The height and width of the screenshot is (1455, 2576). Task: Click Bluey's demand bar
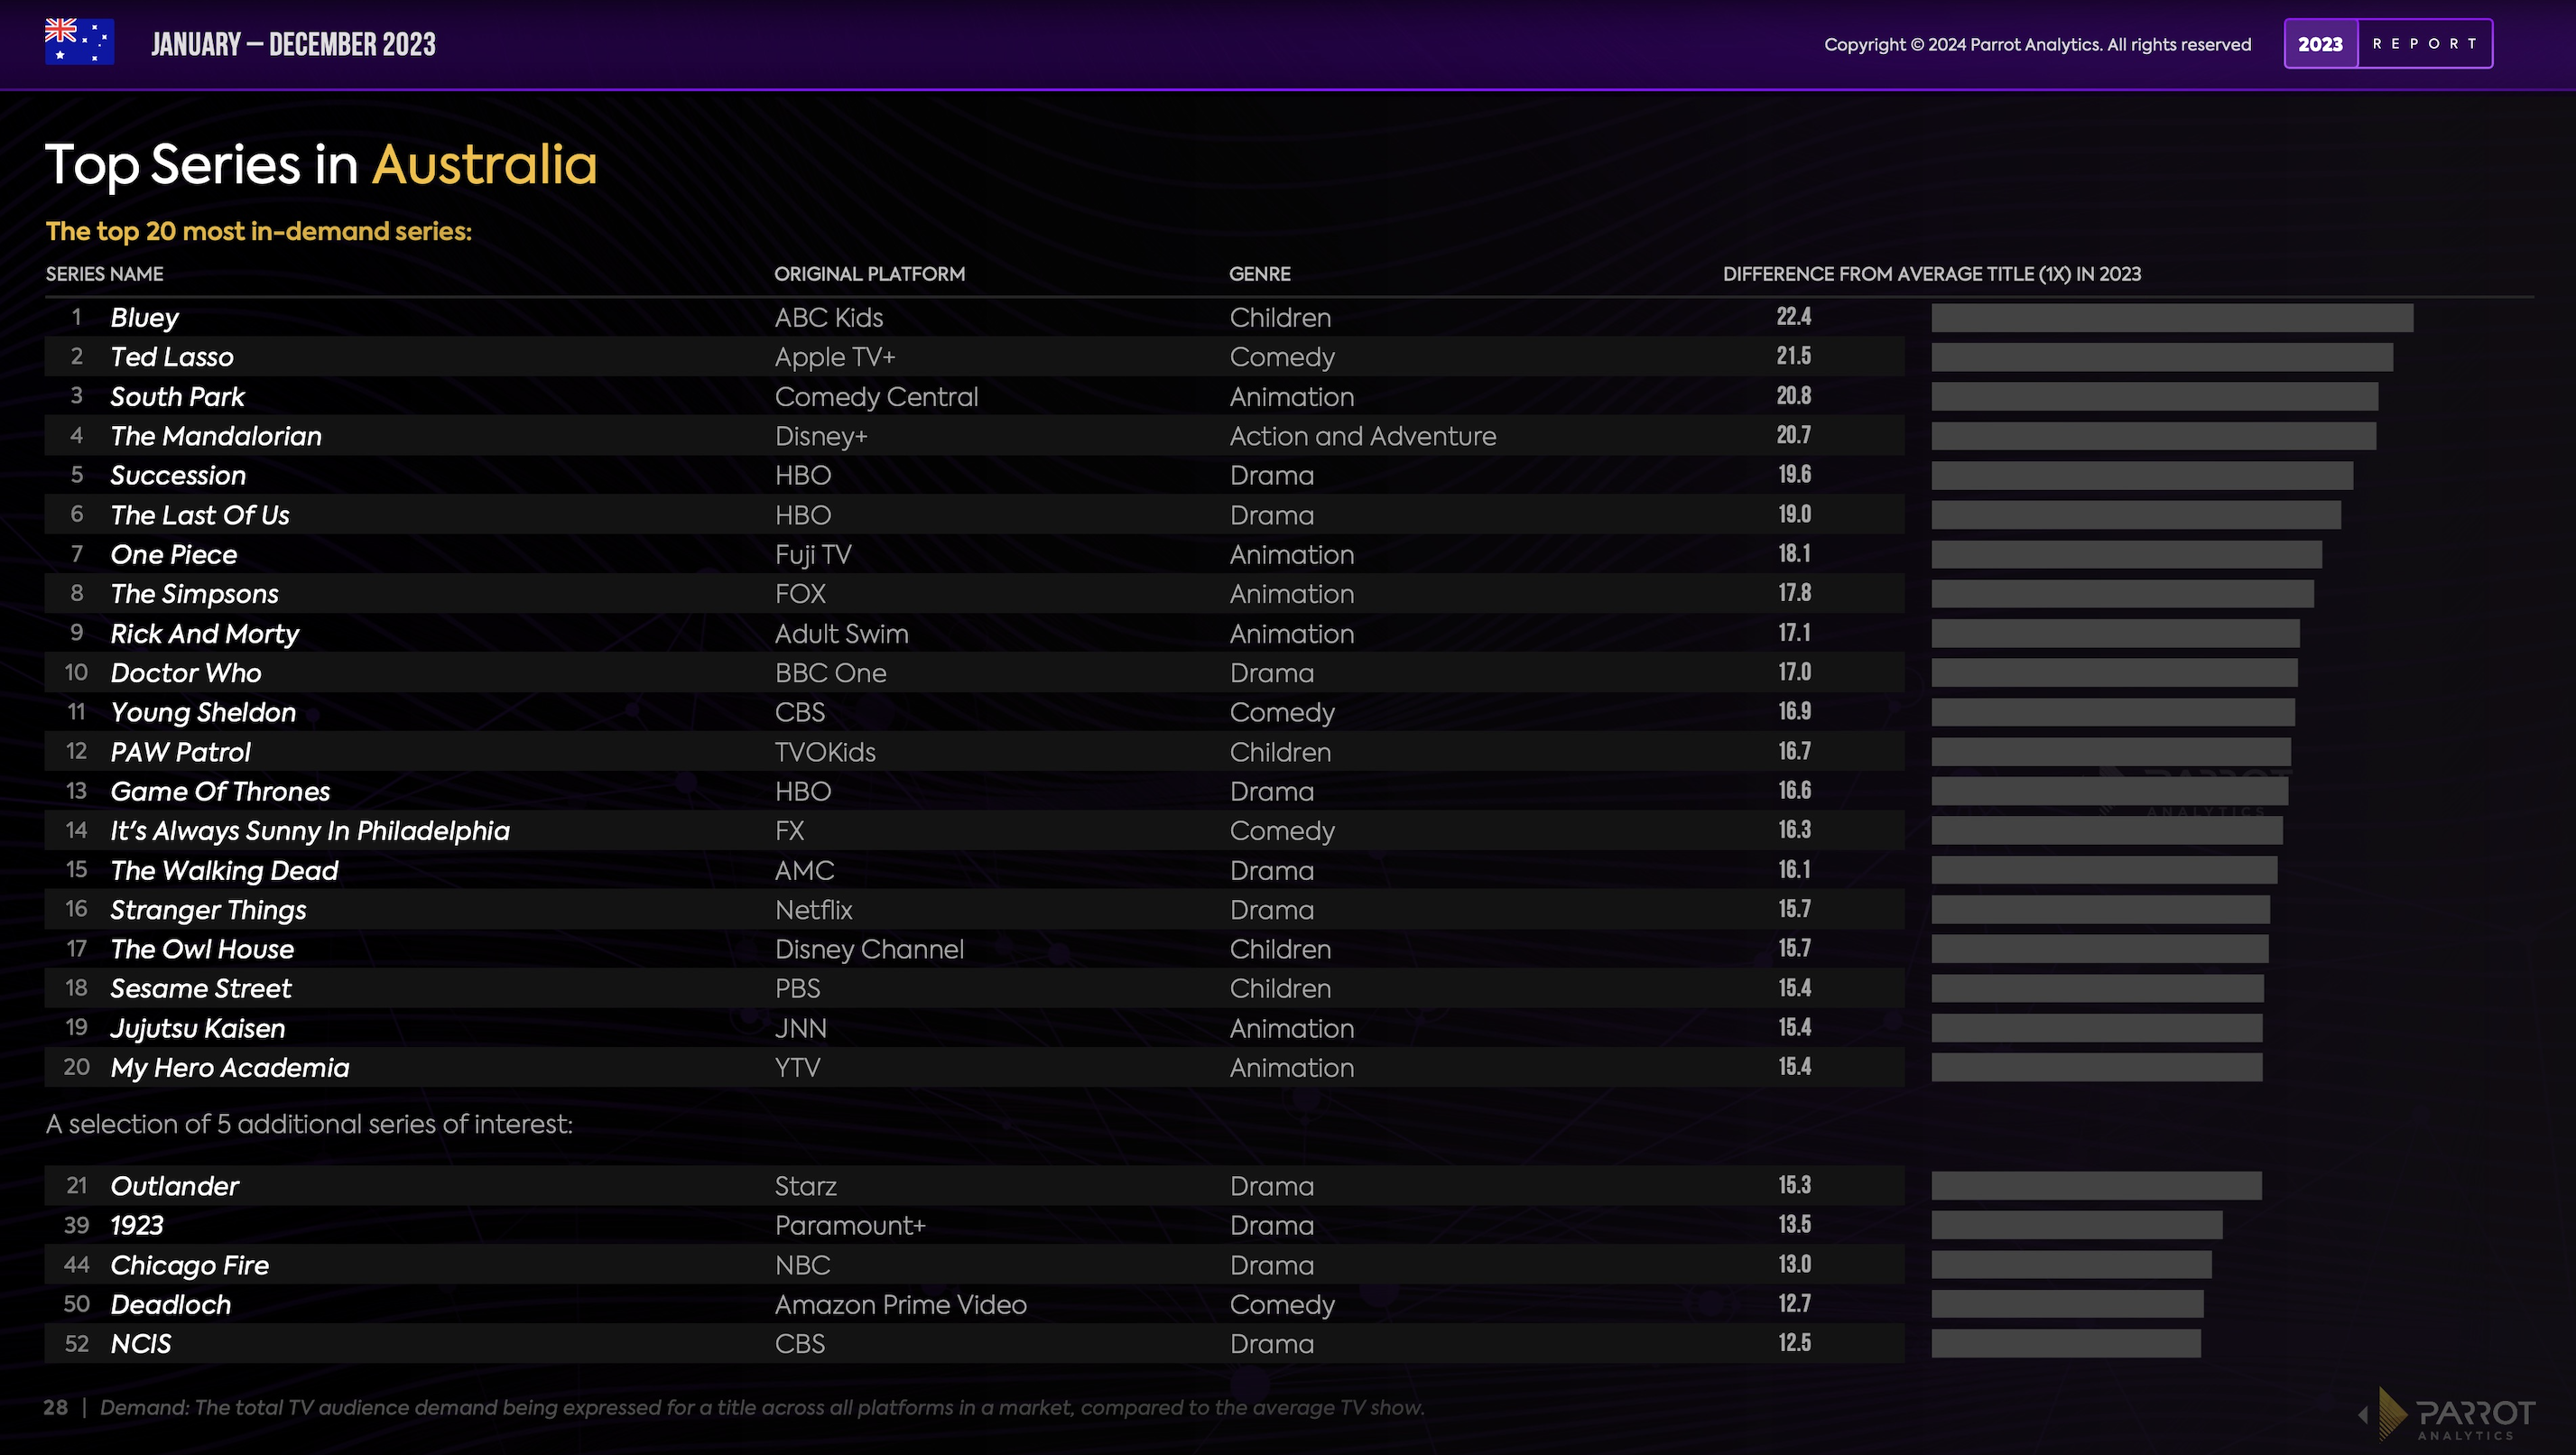pyautogui.click(x=2172, y=318)
